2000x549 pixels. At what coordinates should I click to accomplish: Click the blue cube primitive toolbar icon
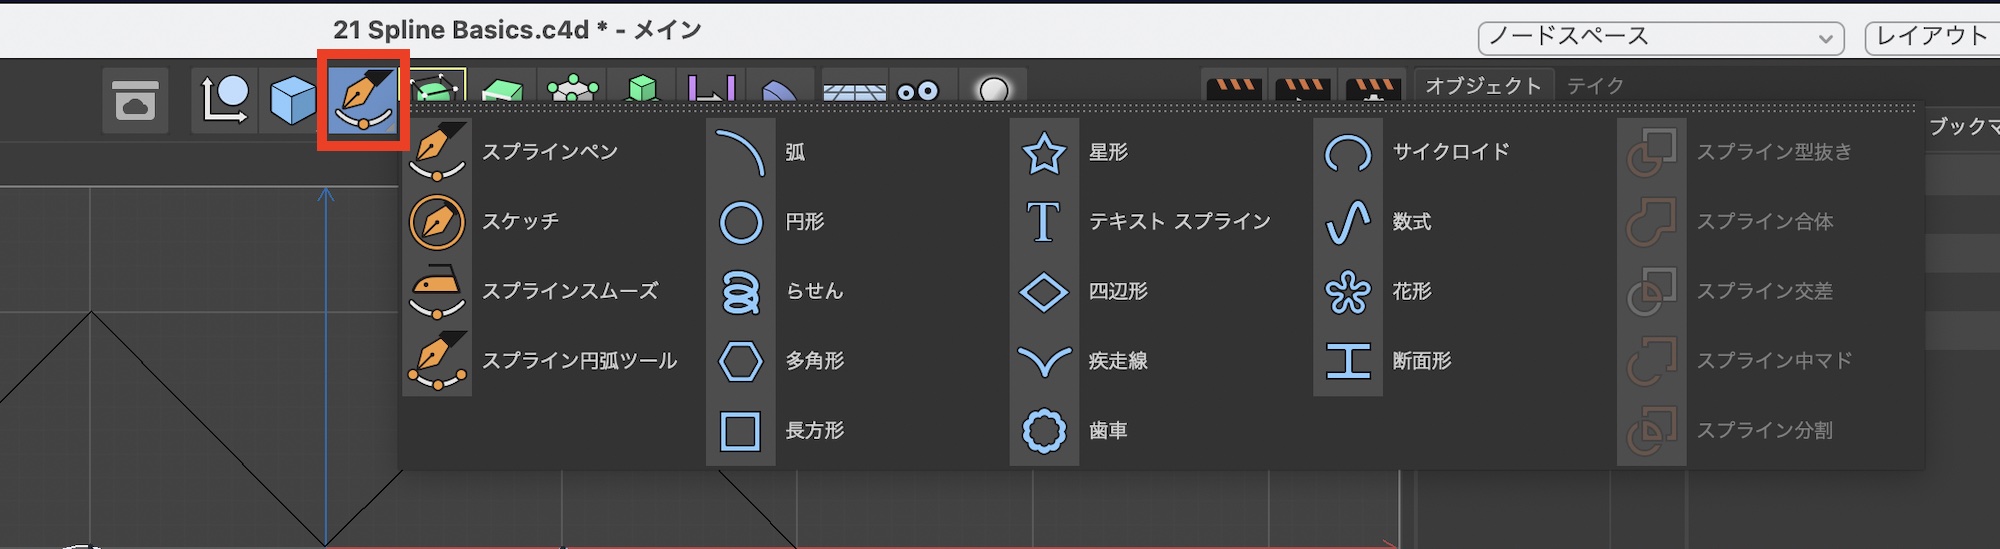coord(293,101)
